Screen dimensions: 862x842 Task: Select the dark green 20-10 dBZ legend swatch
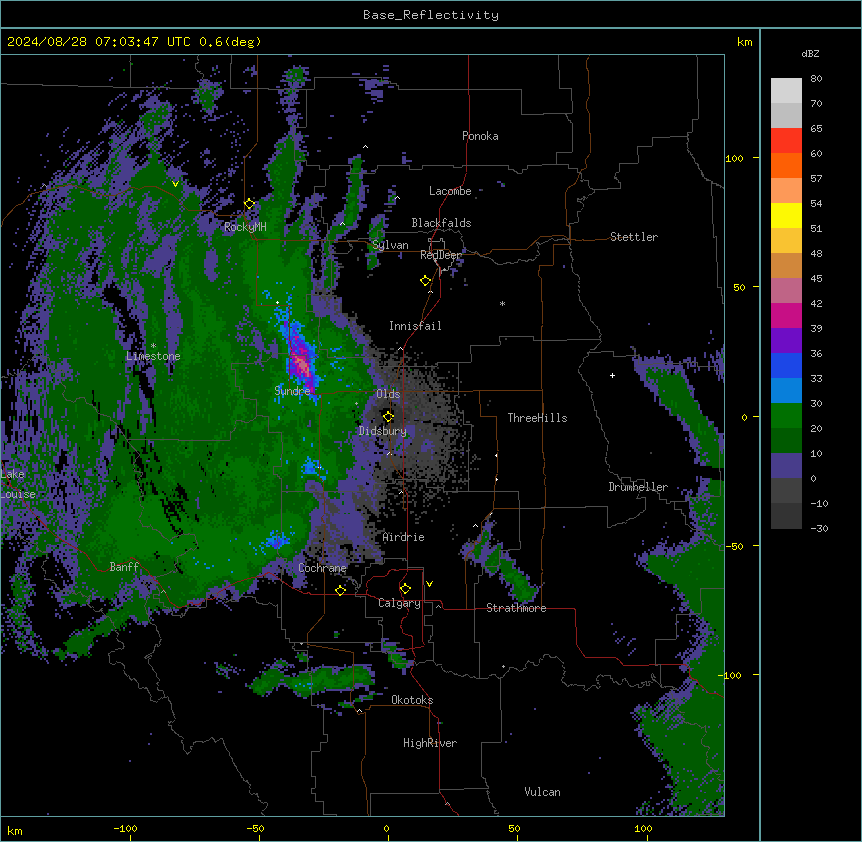point(786,441)
